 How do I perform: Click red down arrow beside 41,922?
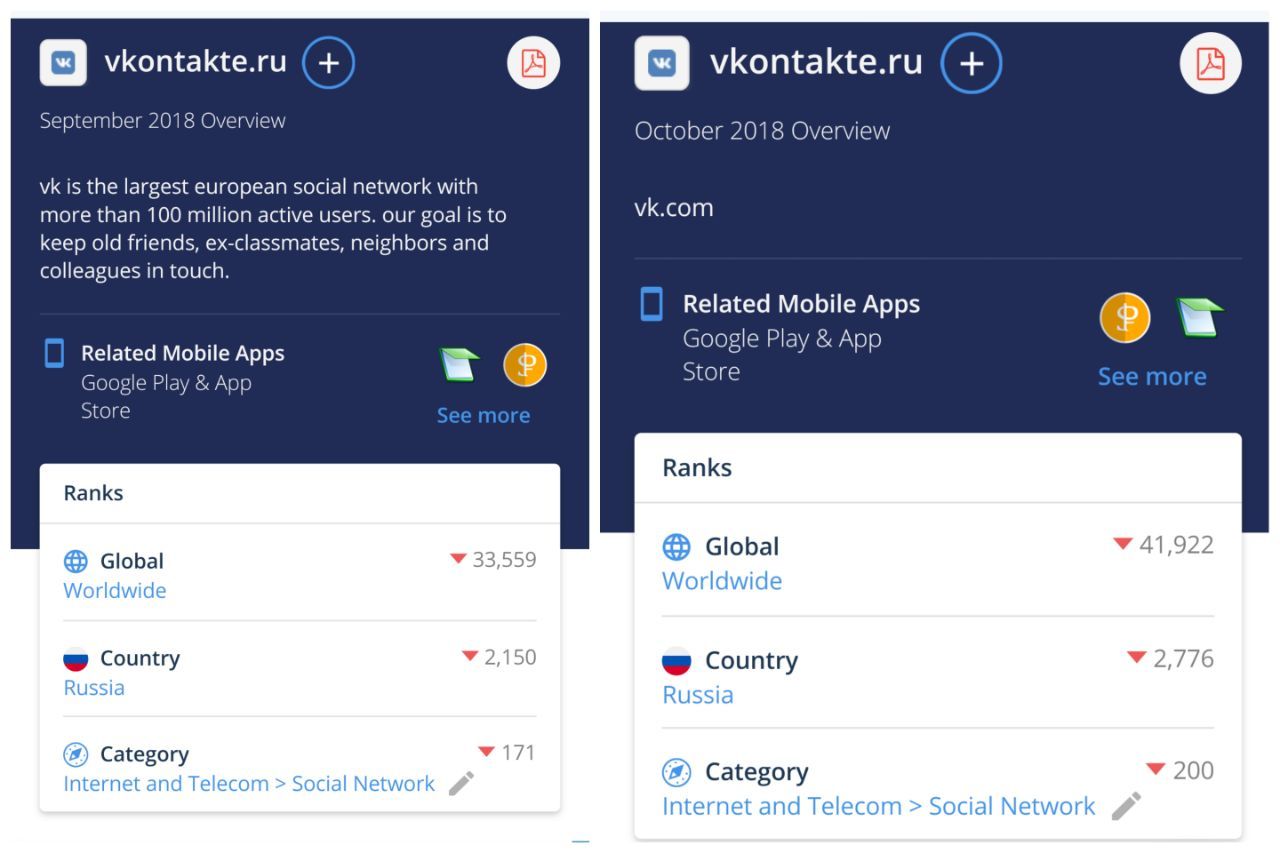1123,546
